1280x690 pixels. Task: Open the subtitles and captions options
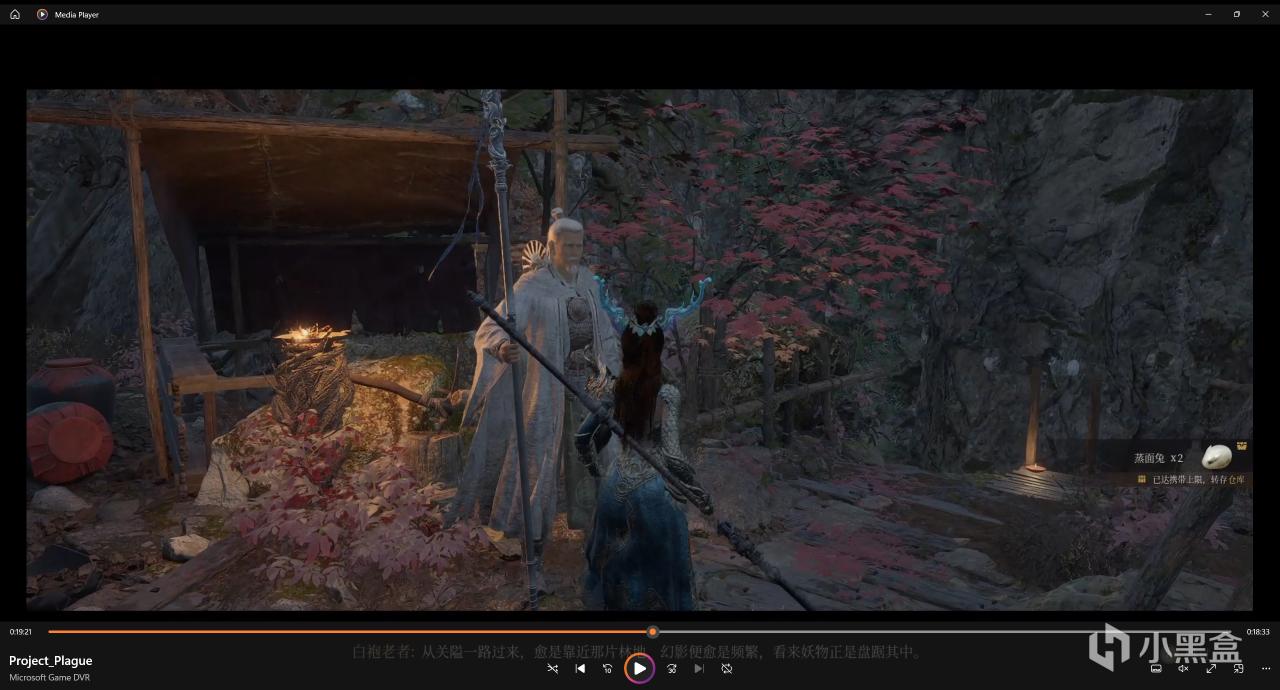pos(1156,668)
